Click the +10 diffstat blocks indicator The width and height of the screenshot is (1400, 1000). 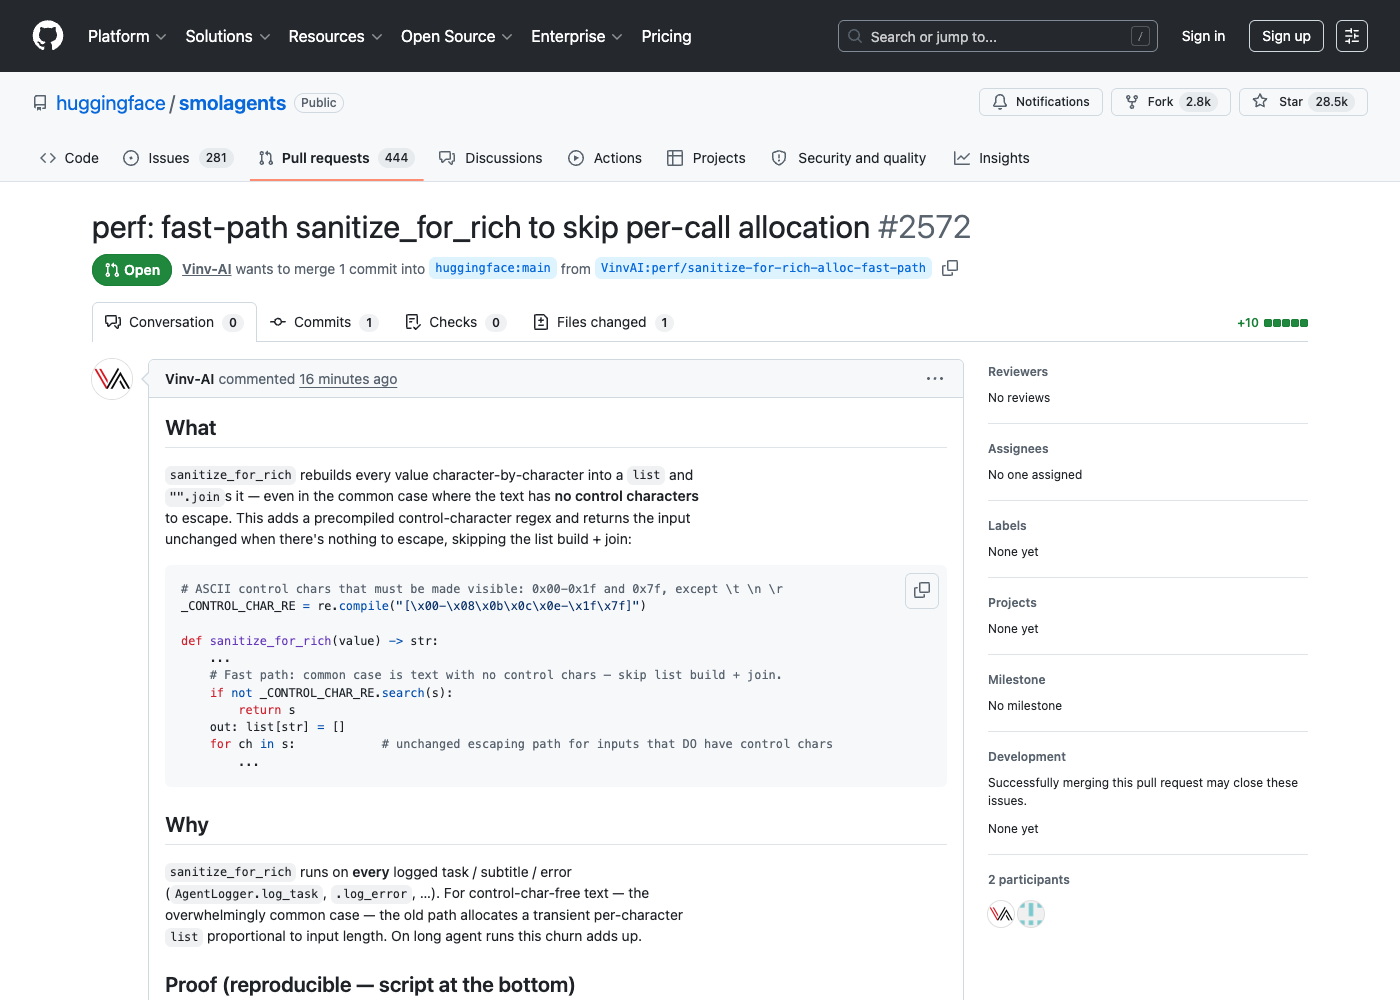(x=1272, y=323)
